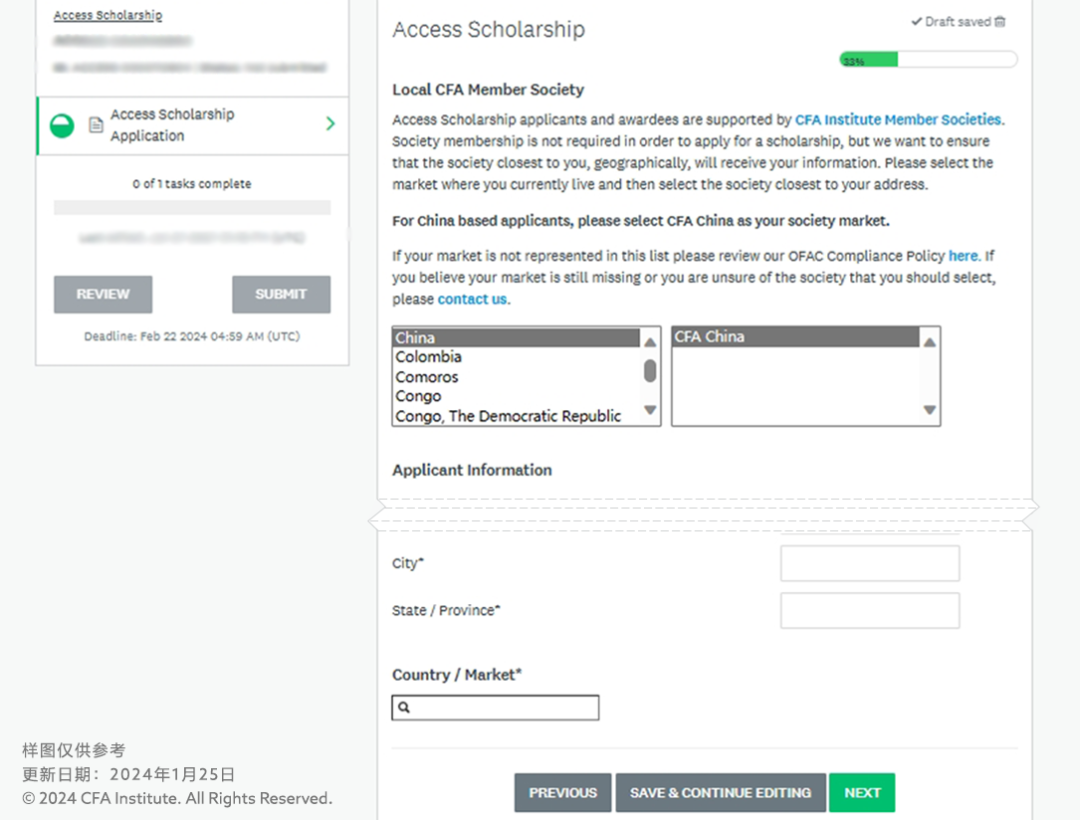Open CFA Institute Member Societies link
The width and height of the screenshot is (1080, 820).
pos(898,120)
